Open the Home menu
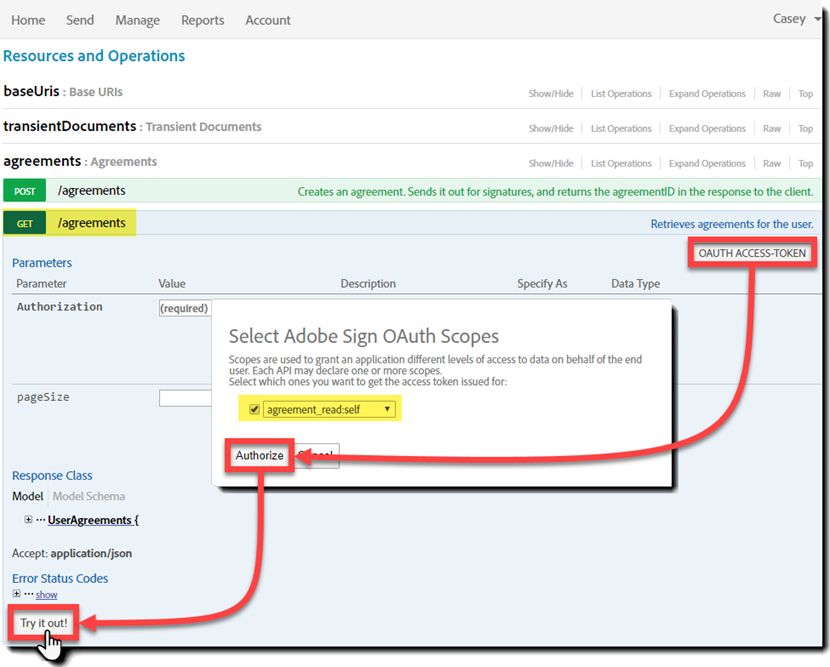The image size is (830, 667). (28, 20)
